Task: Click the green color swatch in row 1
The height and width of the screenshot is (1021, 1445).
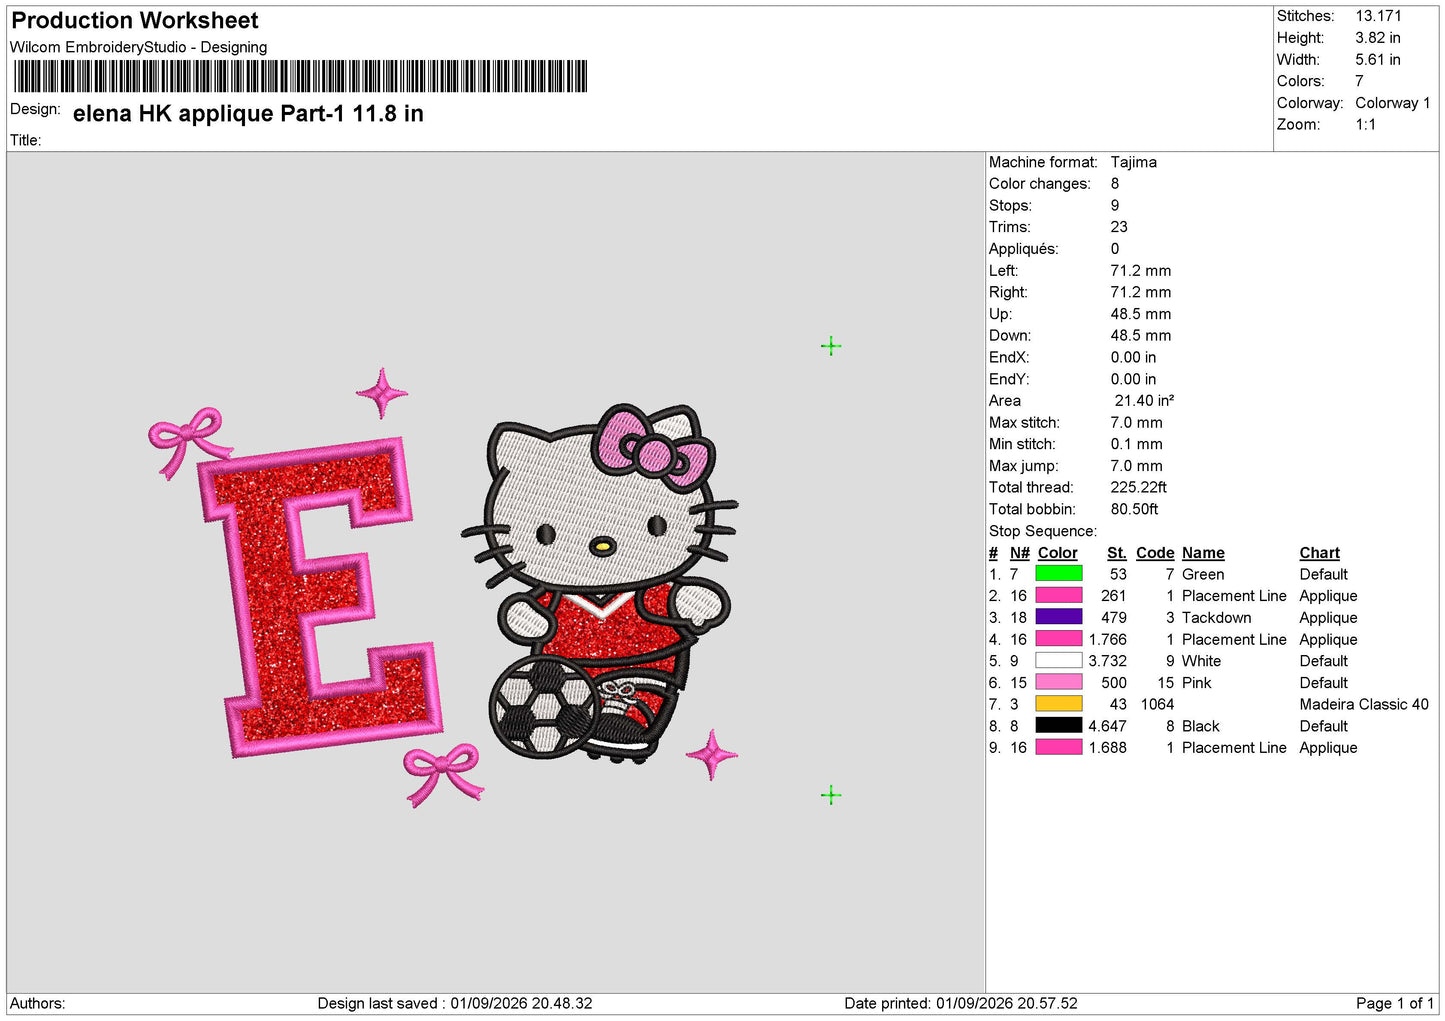Action: coord(1058,574)
